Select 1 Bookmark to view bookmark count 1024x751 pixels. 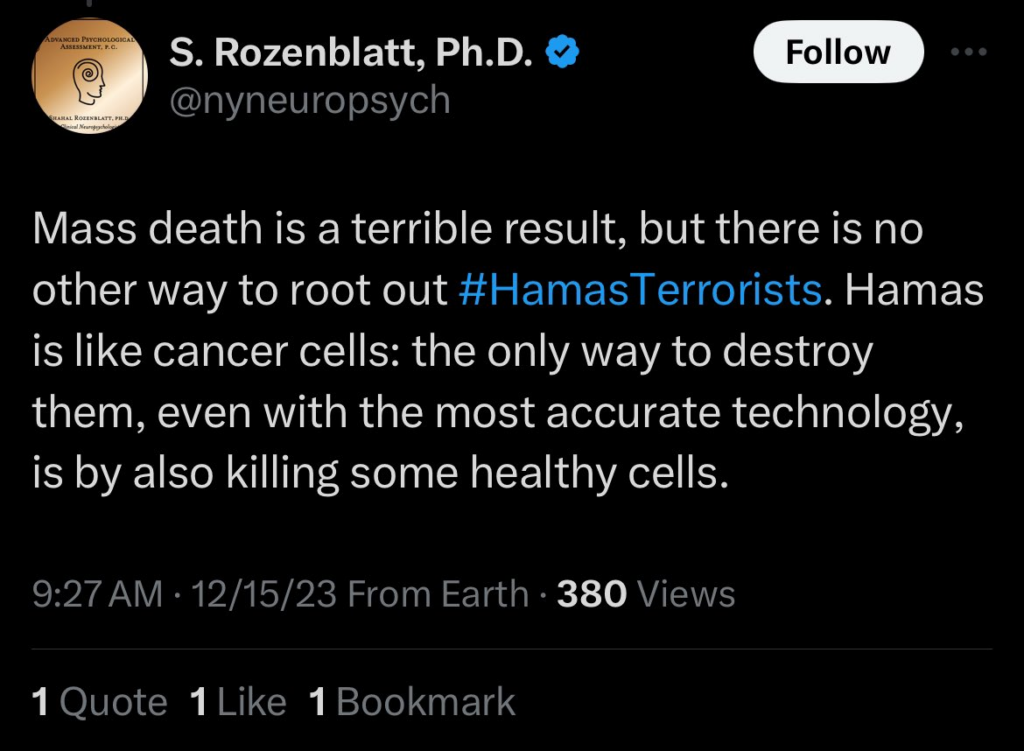pyautogui.click(x=411, y=701)
